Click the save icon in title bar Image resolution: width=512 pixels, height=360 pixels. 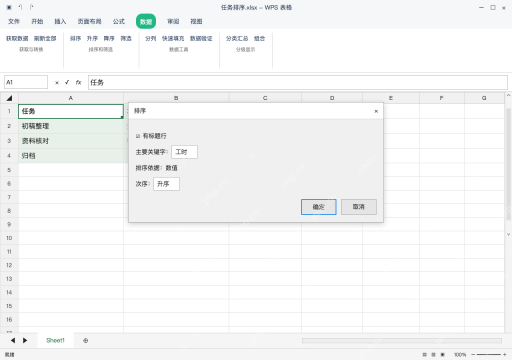pos(9,7)
